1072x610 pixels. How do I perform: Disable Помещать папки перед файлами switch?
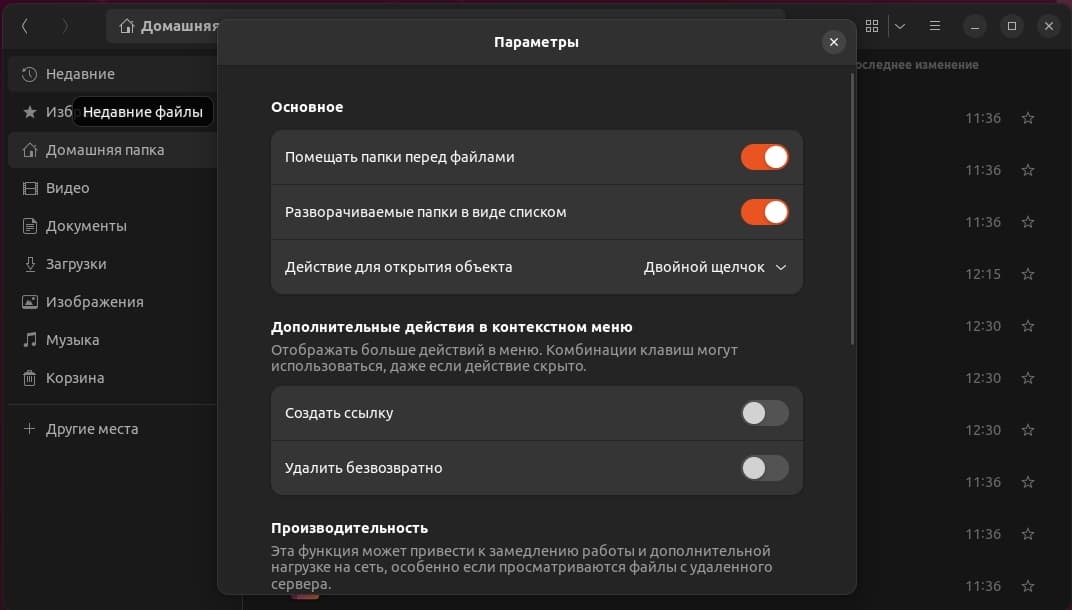pos(764,157)
